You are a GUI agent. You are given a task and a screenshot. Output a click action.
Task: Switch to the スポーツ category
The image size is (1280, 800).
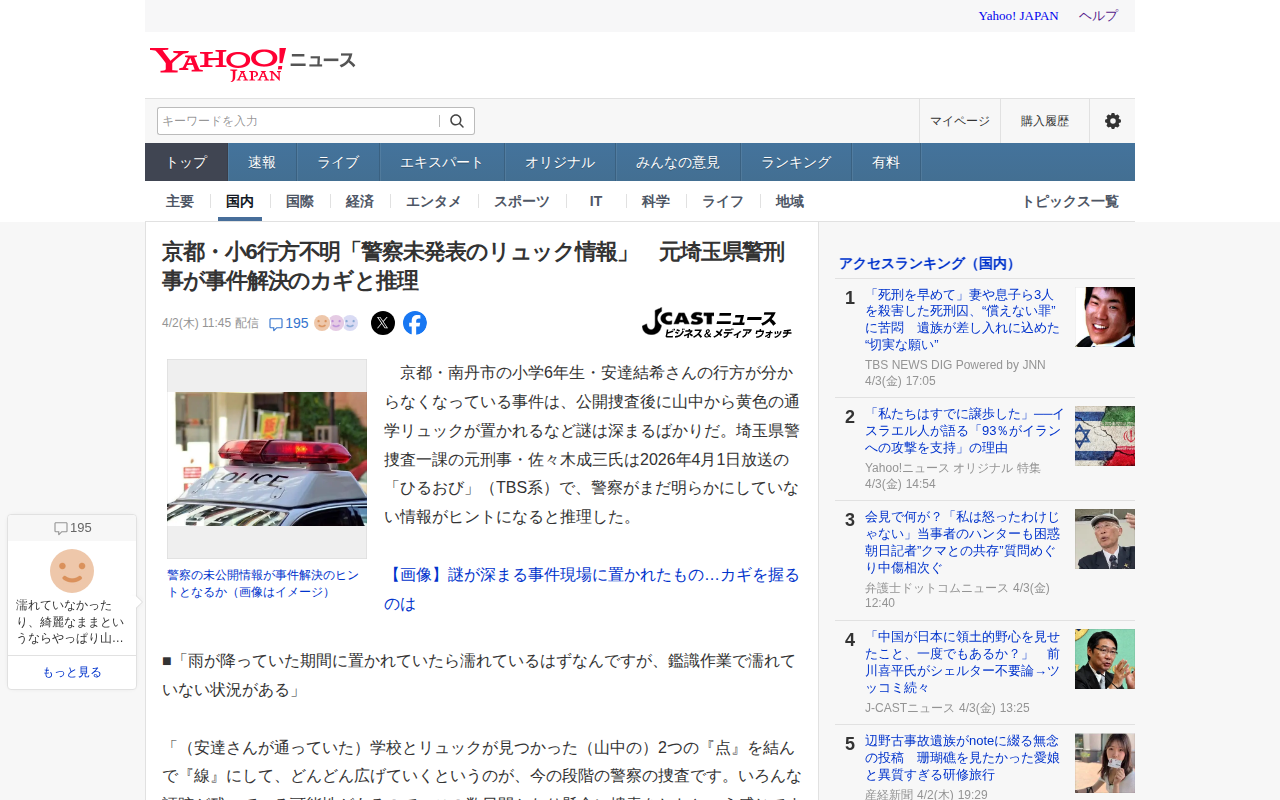click(x=522, y=201)
